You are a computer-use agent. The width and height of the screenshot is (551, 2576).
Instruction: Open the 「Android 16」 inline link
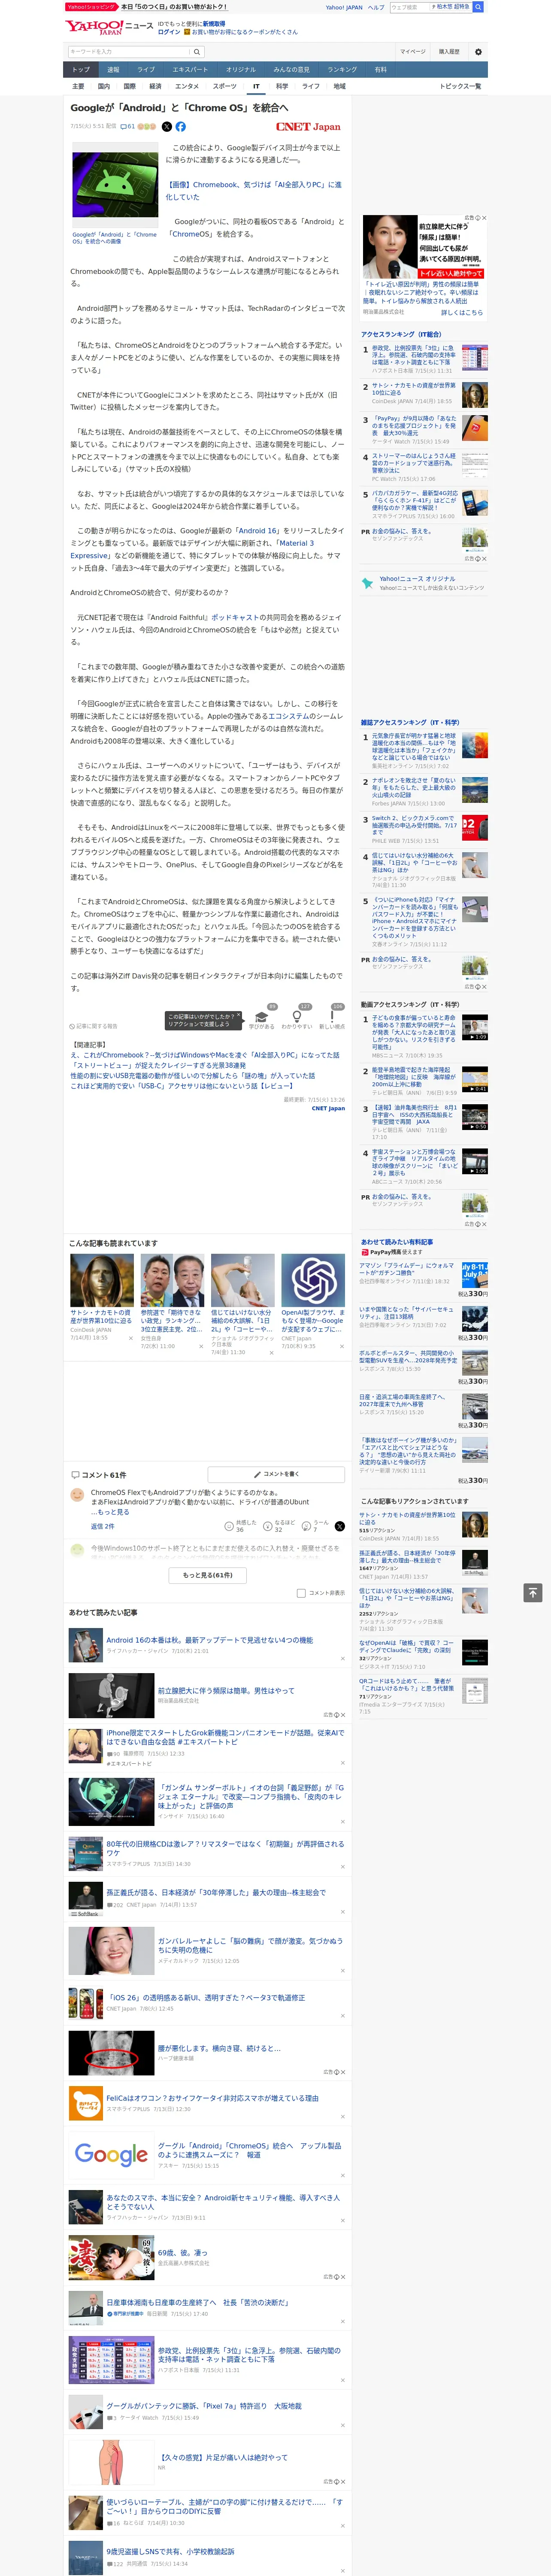258,531
